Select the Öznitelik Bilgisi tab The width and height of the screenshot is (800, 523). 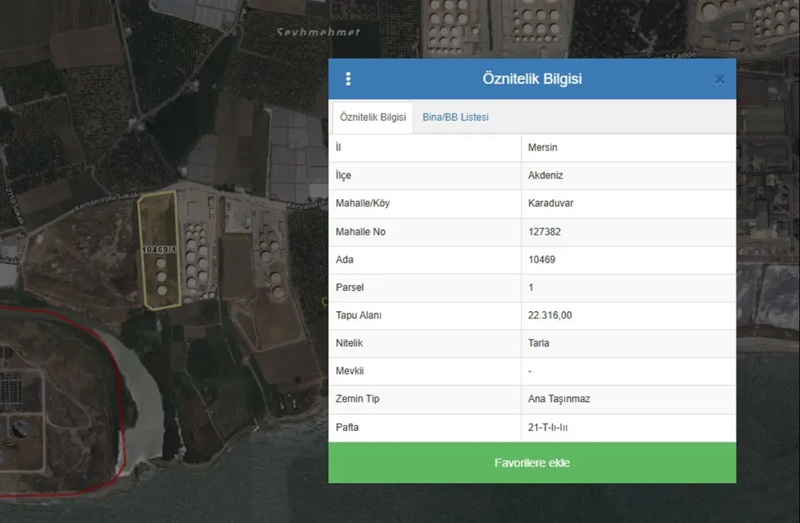tap(372, 117)
